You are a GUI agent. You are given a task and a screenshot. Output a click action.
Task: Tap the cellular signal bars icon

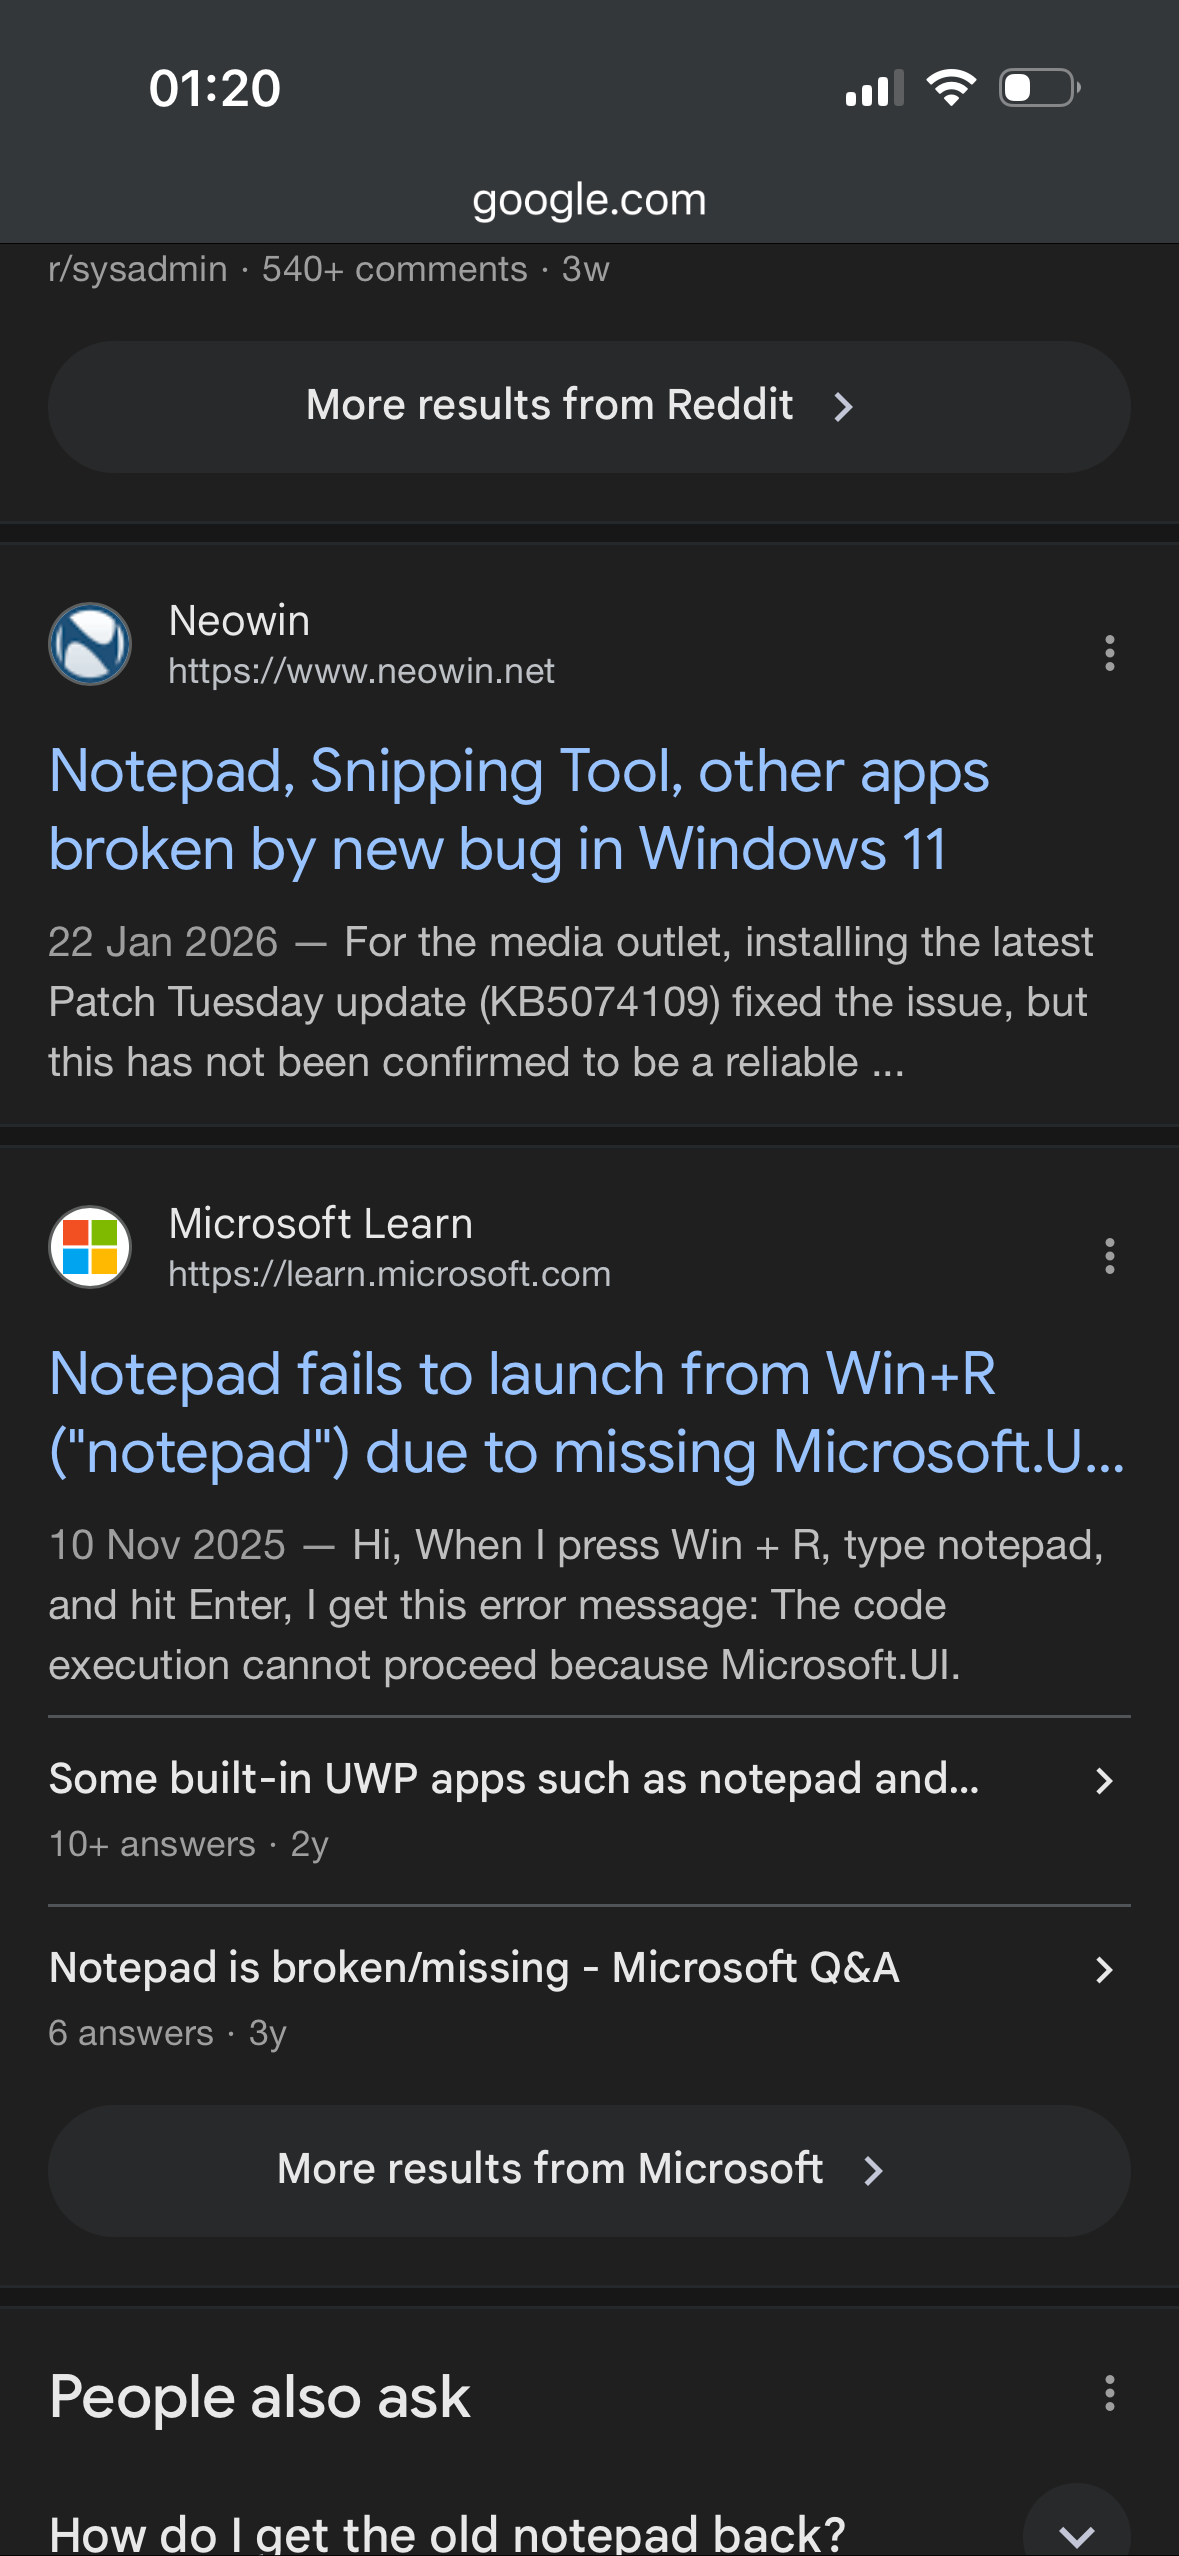(x=874, y=88)
